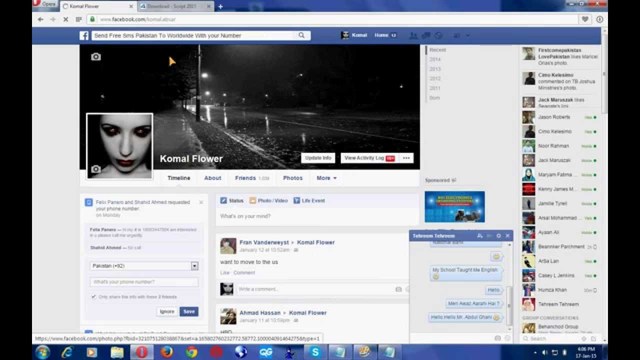Select the second browser tab
This screenshot has width=640, height=360.
pyautogui.click(x=176, y=7)
